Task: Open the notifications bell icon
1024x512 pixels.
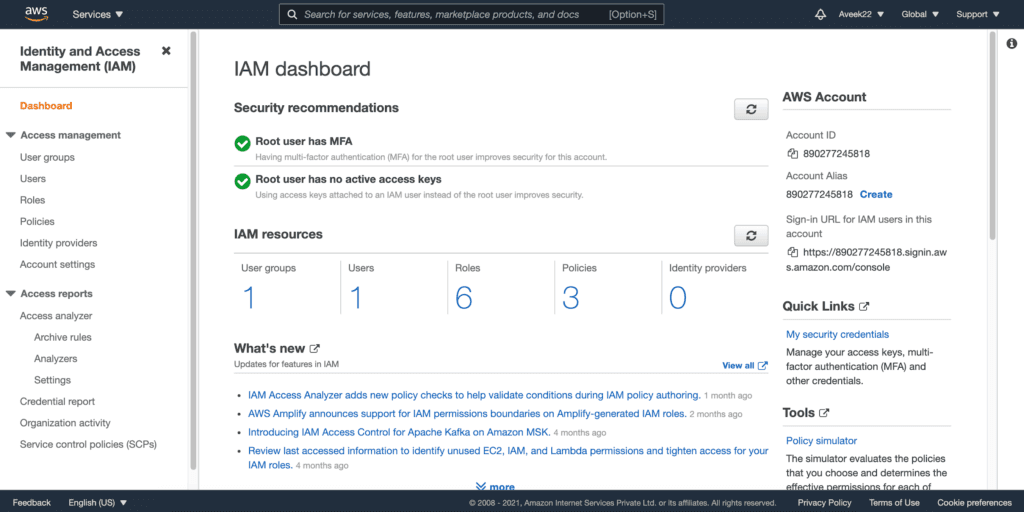Action: [x=821, y=14]
